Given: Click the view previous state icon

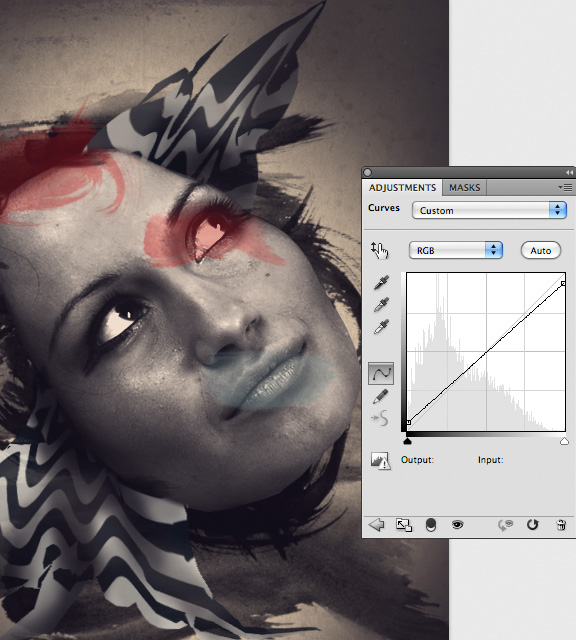Looking at the screenshot, I should [505, 525].
